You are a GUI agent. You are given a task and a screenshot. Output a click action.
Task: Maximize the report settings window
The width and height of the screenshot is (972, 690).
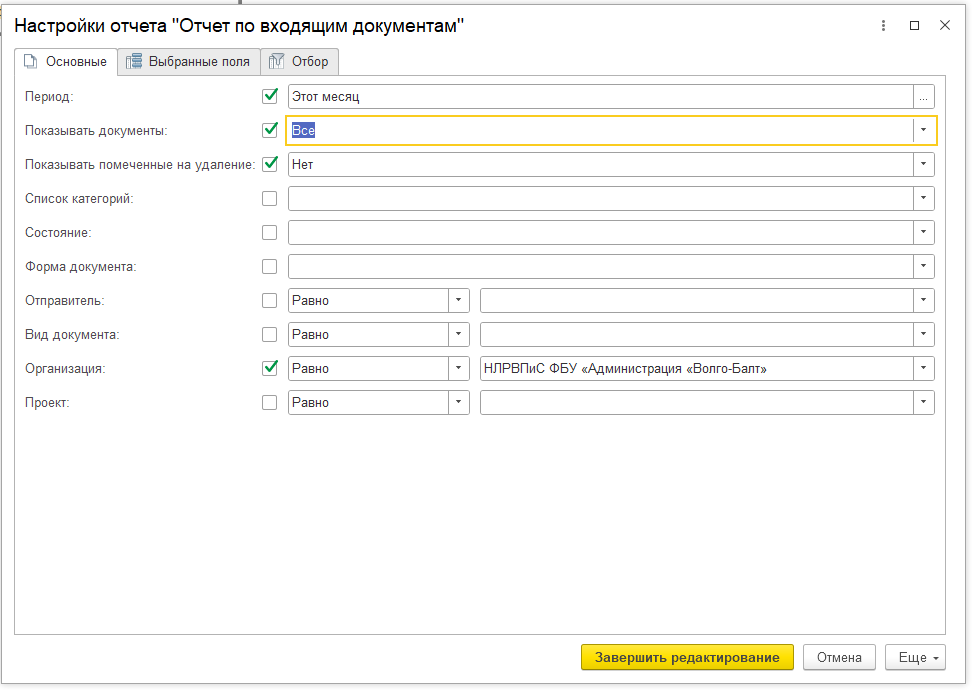(x=914, y=26)
